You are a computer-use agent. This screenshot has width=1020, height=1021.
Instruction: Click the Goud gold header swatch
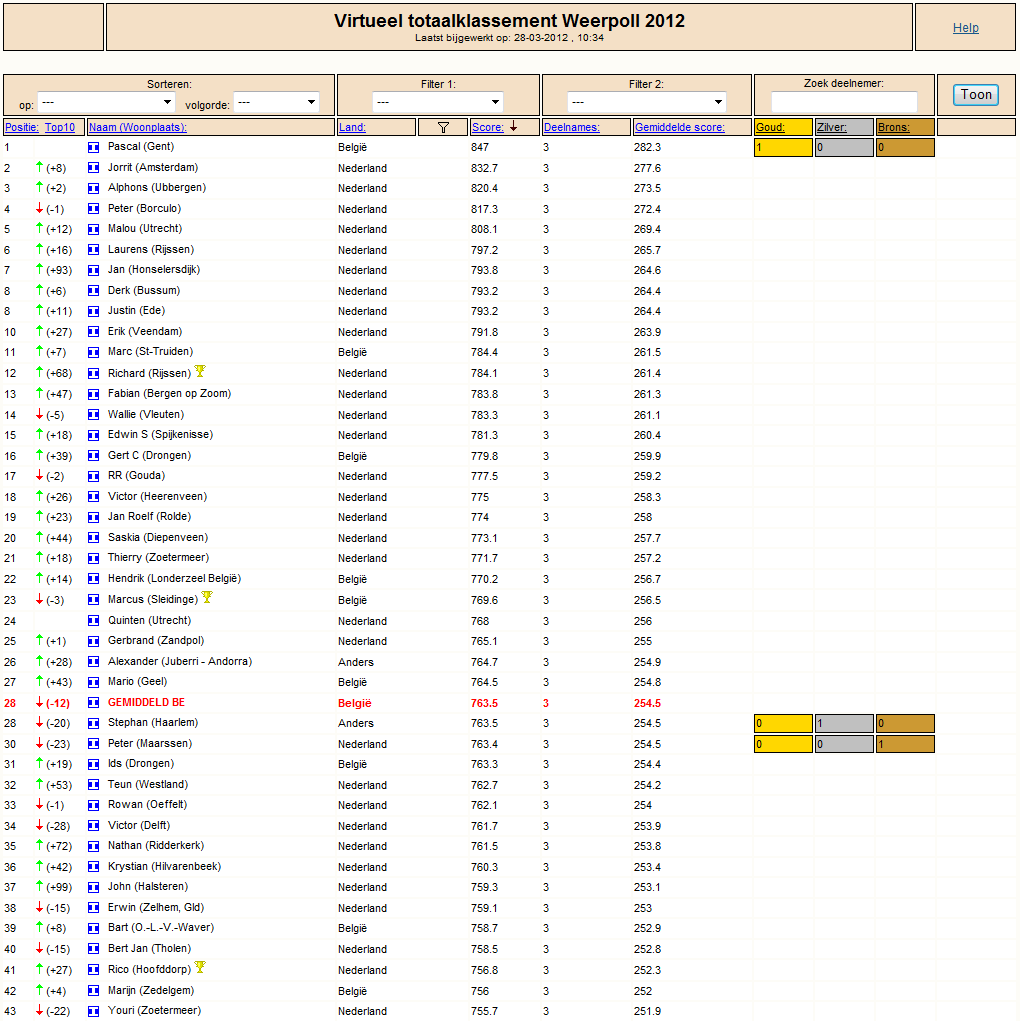coord(784,128)
